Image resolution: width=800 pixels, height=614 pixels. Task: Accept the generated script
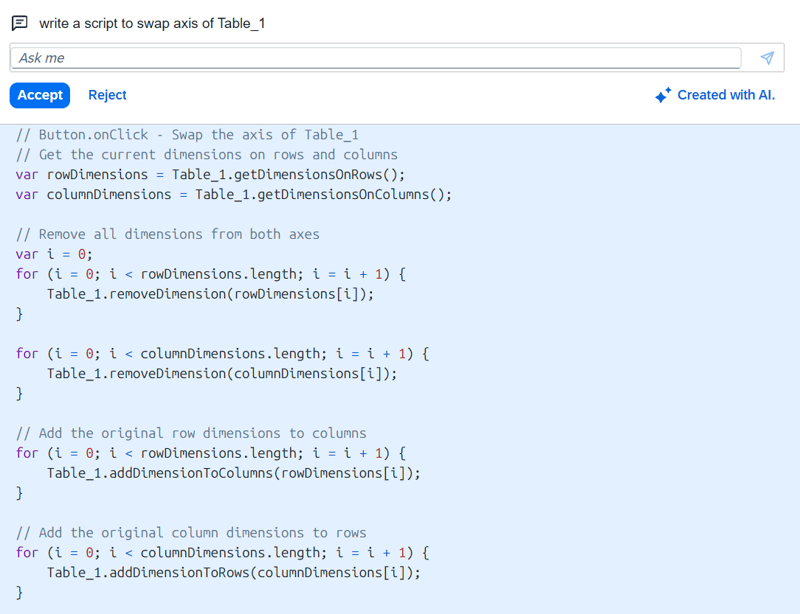coord(40,95)
